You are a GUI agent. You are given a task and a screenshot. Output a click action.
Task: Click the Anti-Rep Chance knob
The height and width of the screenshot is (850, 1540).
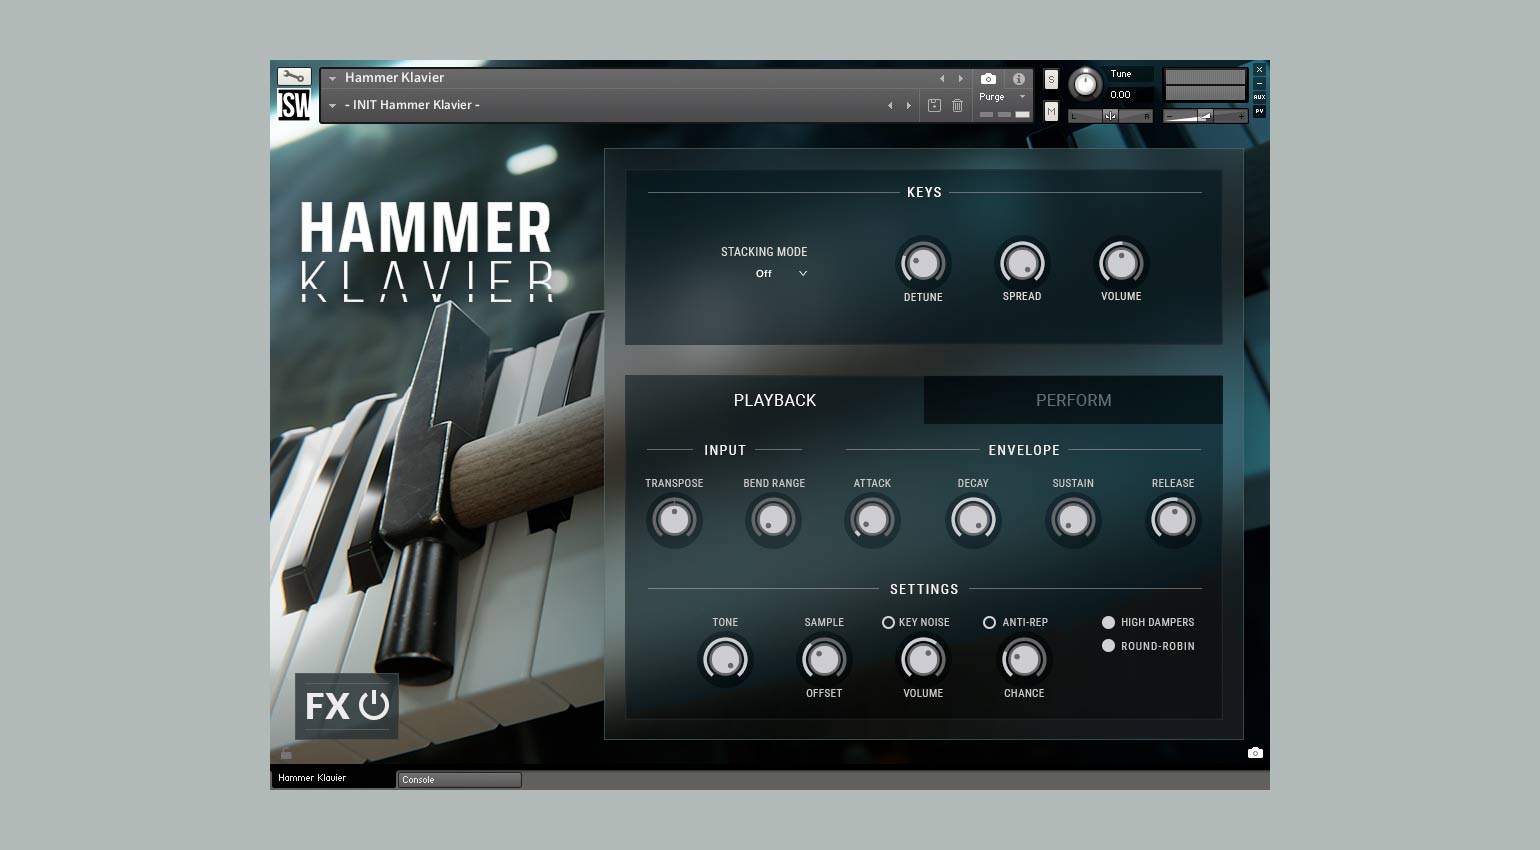coord(1023,660)
